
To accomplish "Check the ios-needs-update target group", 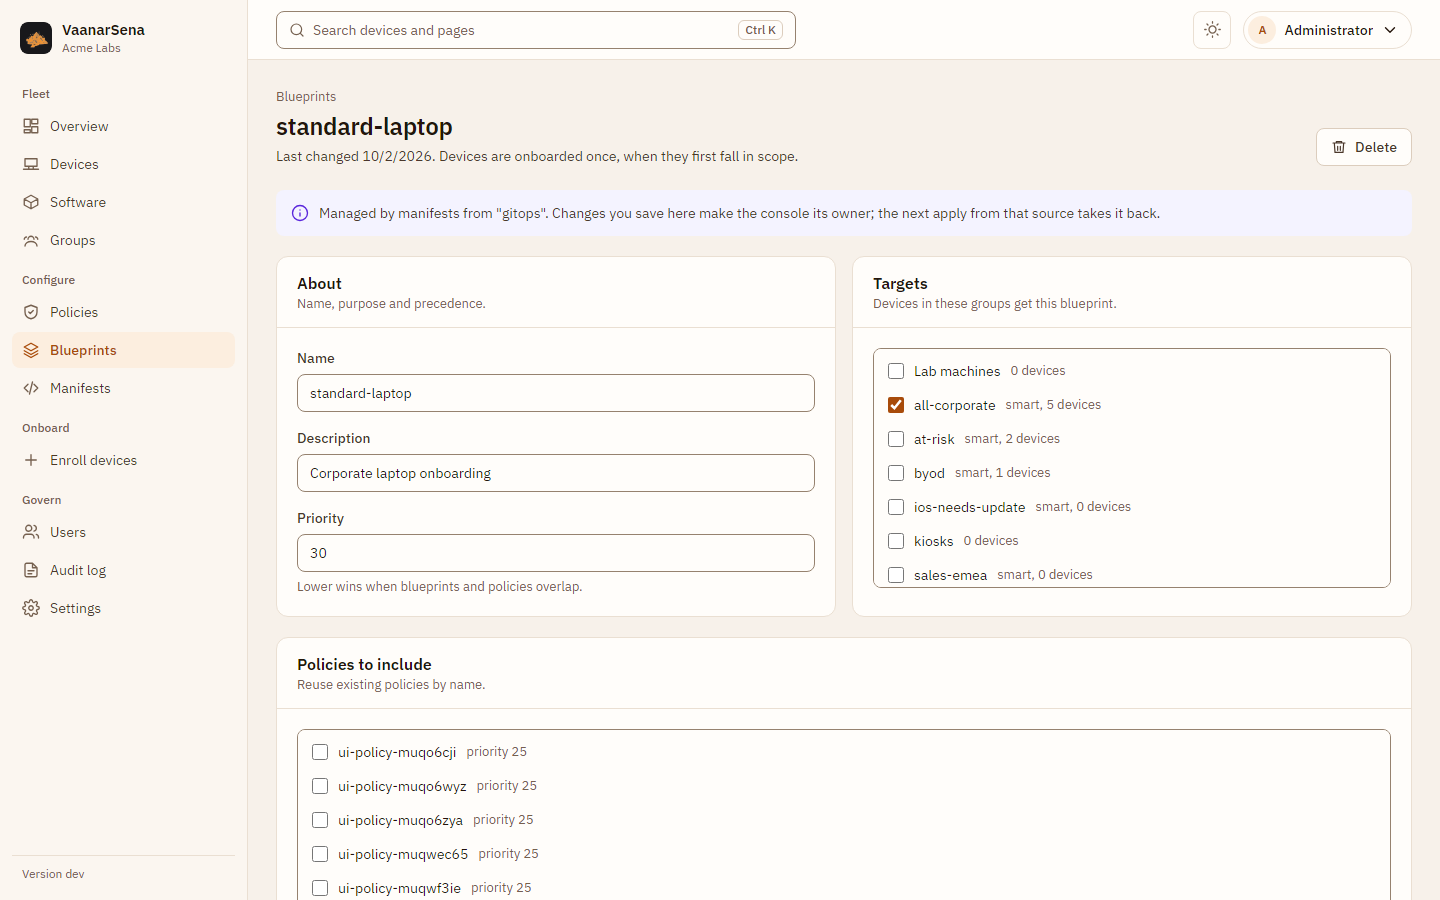I will (x=896, y=507).
